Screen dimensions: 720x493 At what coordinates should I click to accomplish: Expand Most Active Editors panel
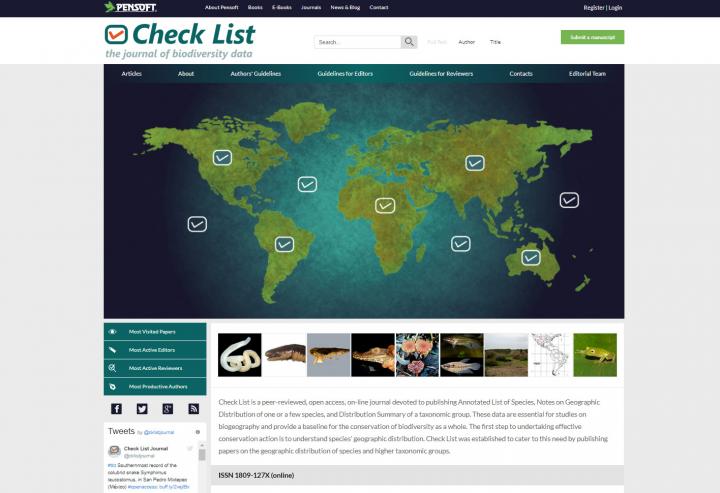pos(155,350)
